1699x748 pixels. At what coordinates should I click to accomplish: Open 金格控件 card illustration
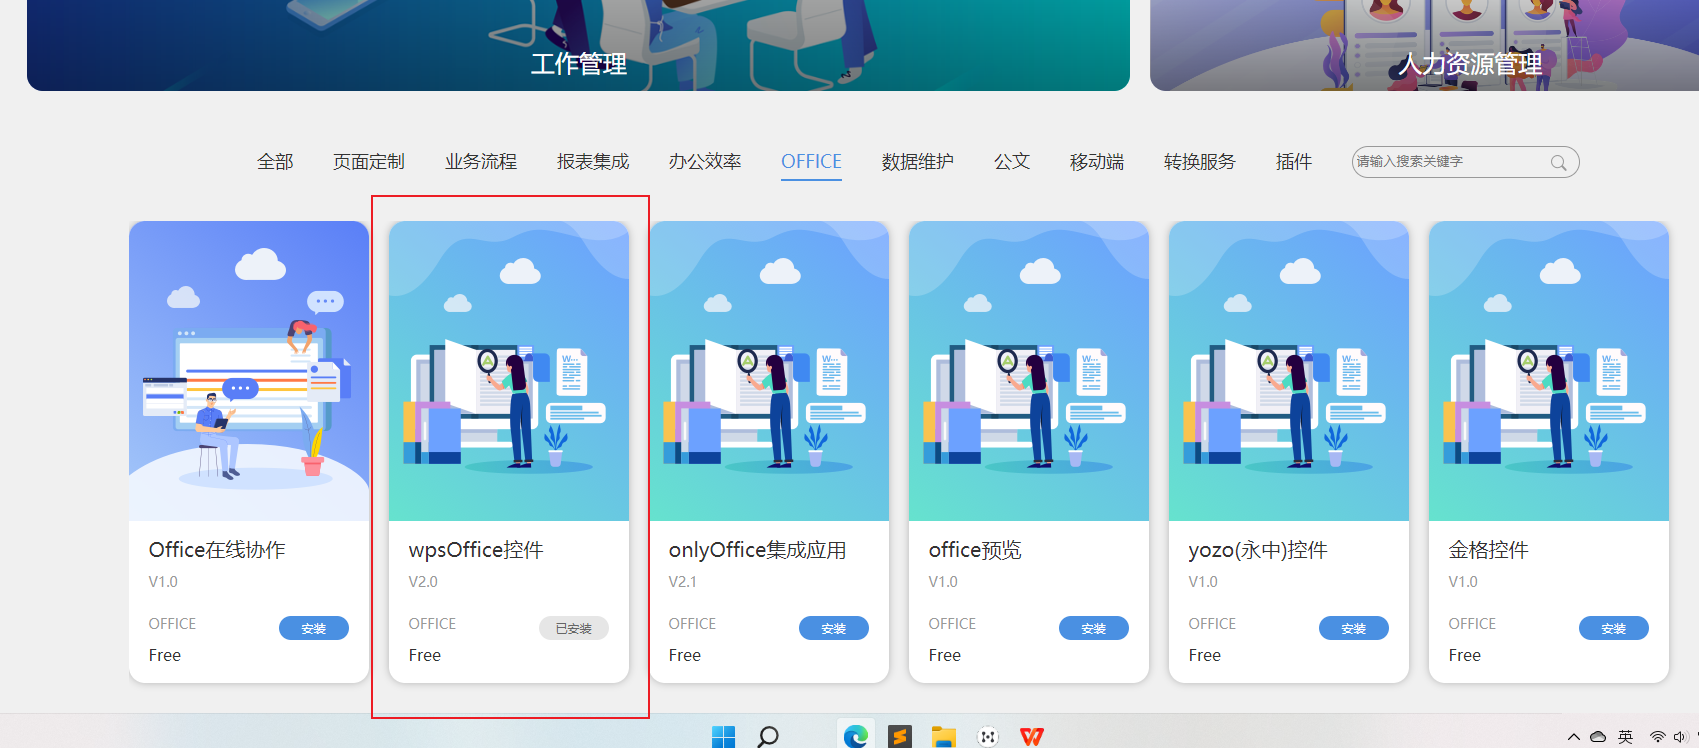1549,371
